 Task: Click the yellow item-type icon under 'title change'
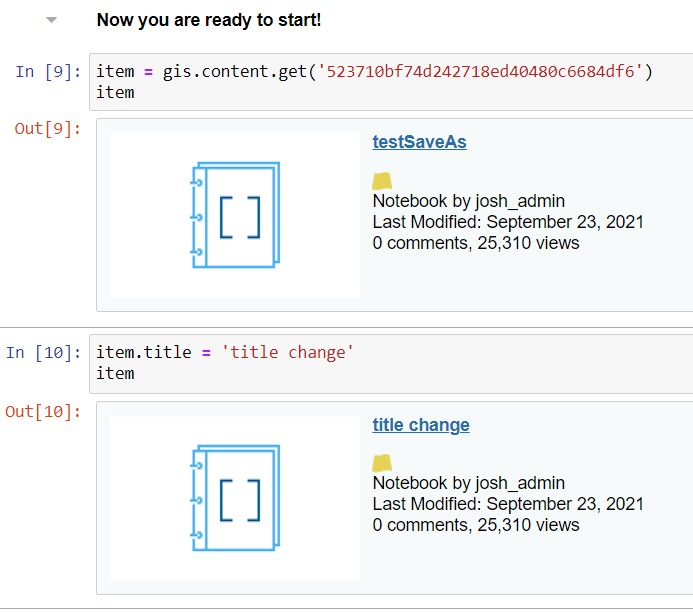click(x=382, y=463)
